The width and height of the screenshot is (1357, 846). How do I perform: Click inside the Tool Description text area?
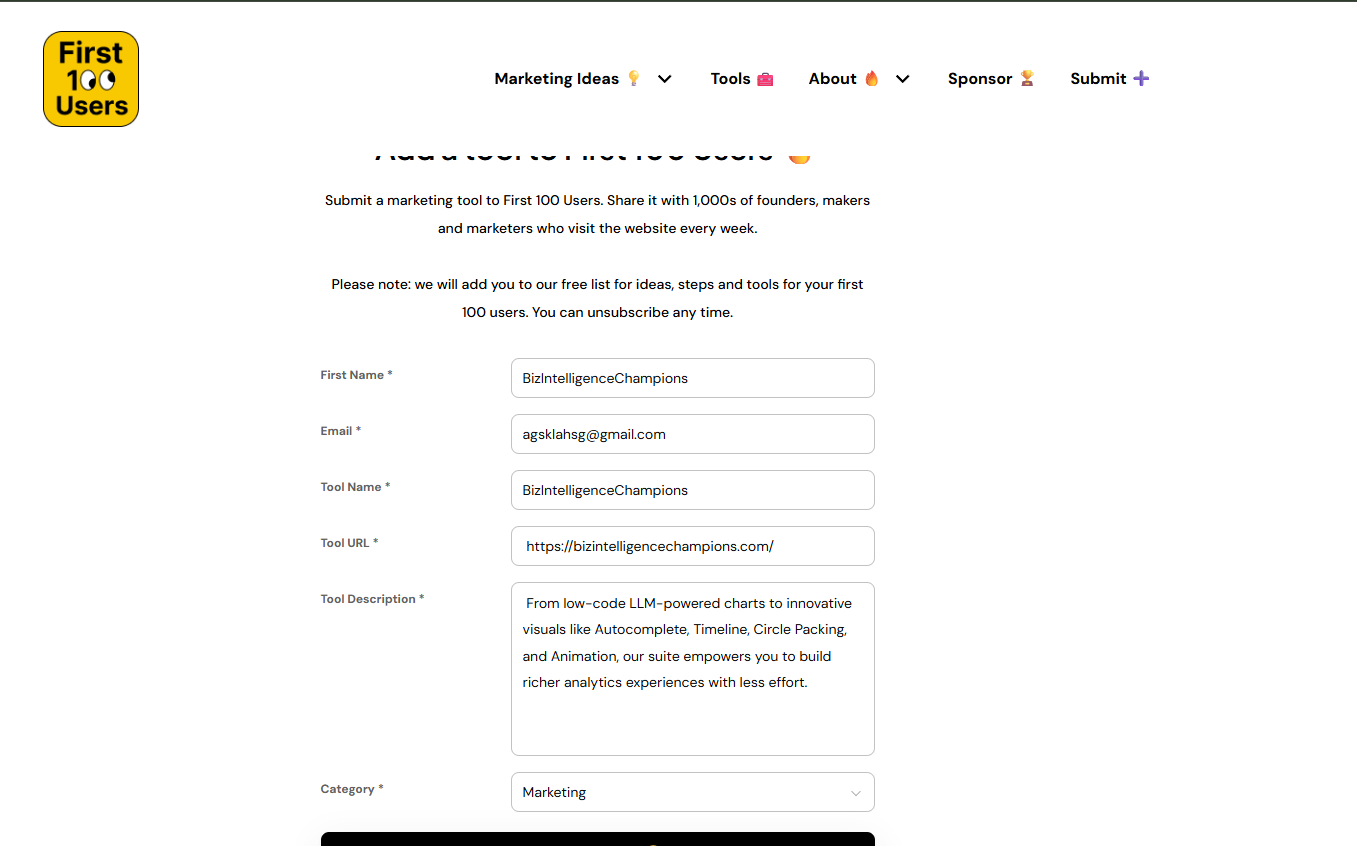[x=692, y=669]
